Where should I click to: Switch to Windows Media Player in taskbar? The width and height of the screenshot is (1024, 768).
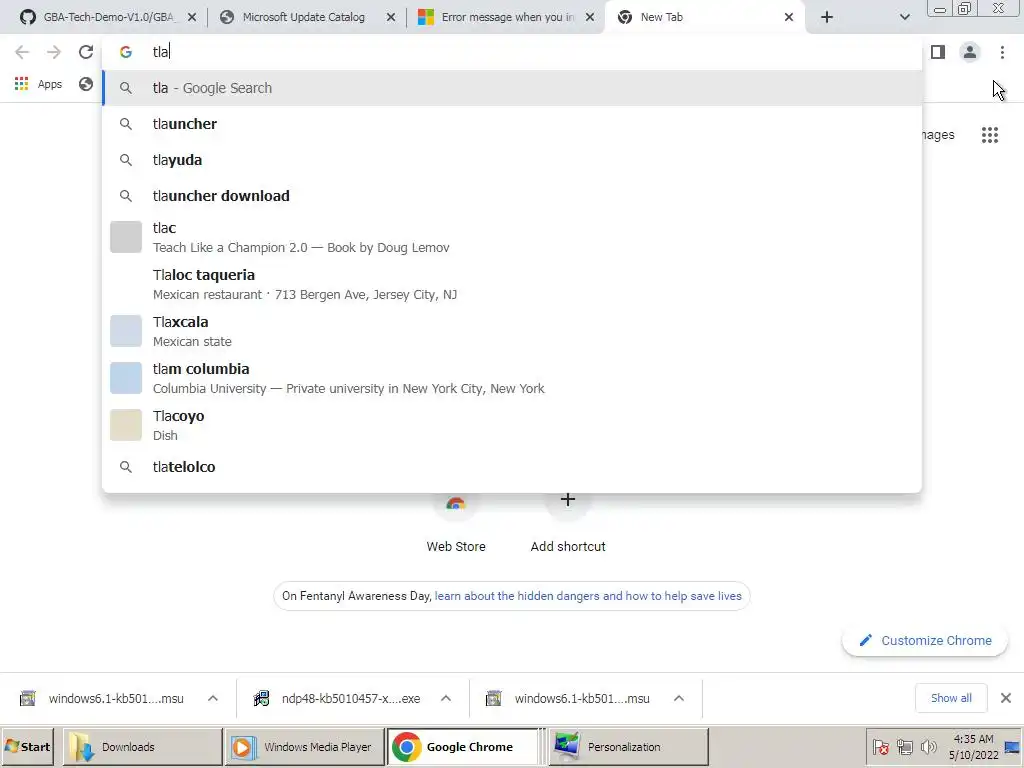[304, 746]
